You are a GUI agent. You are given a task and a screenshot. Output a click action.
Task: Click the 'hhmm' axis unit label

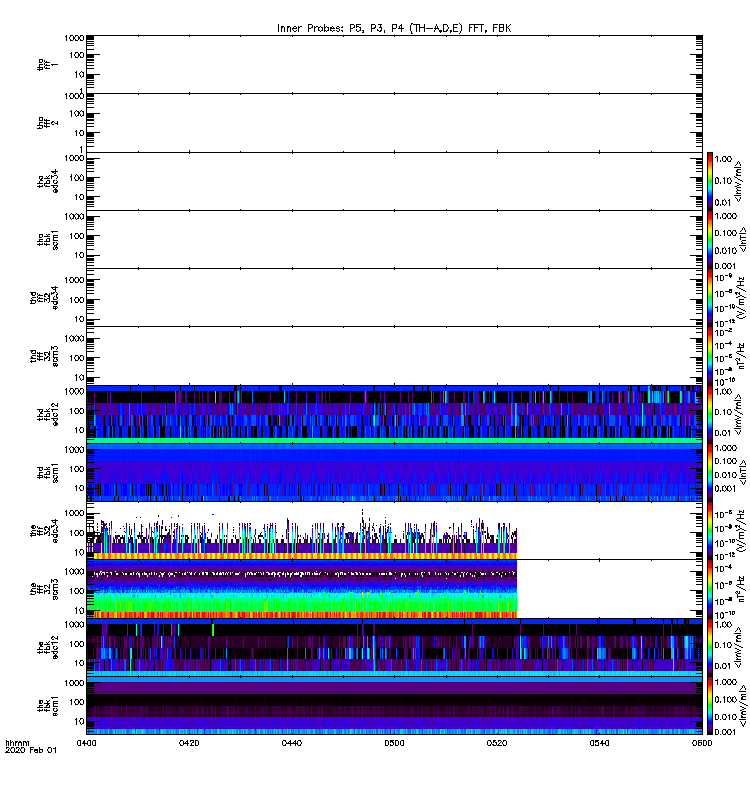pos(17,743)
